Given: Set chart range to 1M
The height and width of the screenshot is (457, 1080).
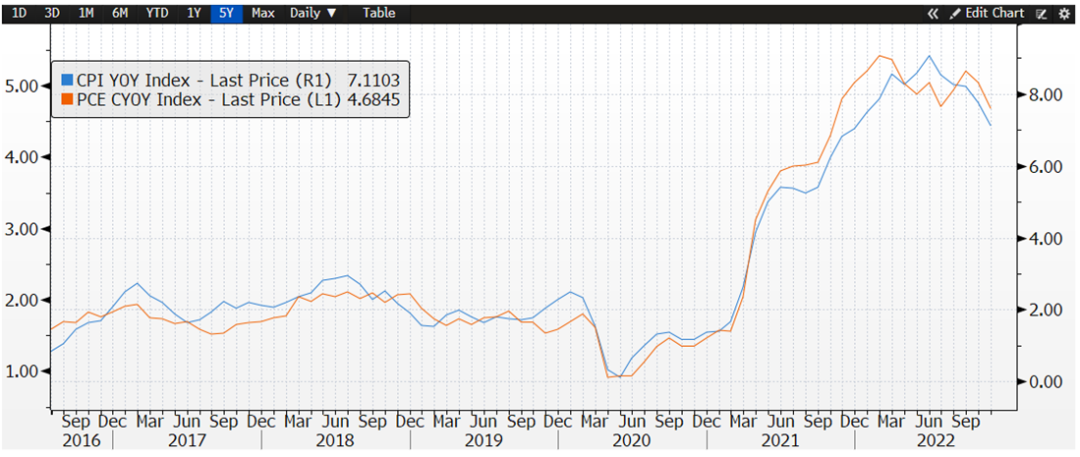Looking at the screenshot, I should pos(86,13).
